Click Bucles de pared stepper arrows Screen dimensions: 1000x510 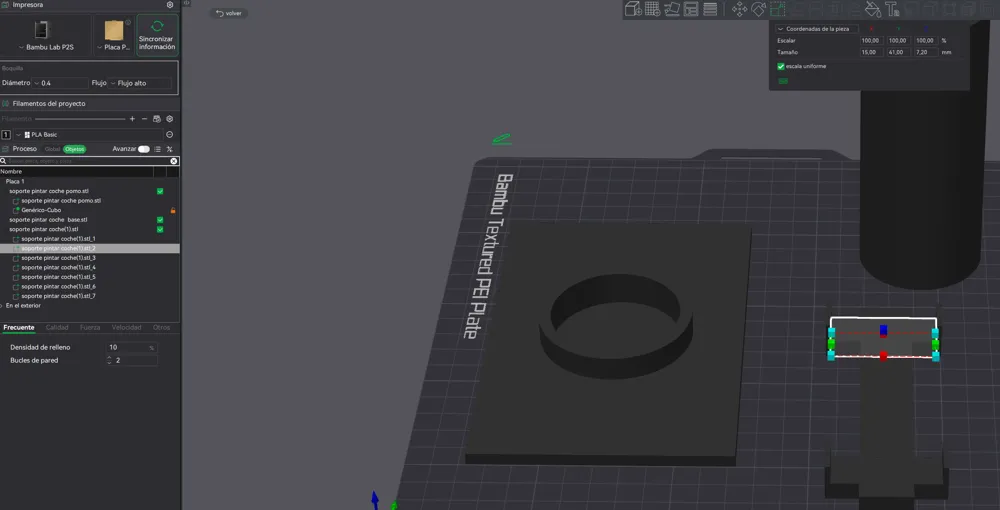[109, 361]
